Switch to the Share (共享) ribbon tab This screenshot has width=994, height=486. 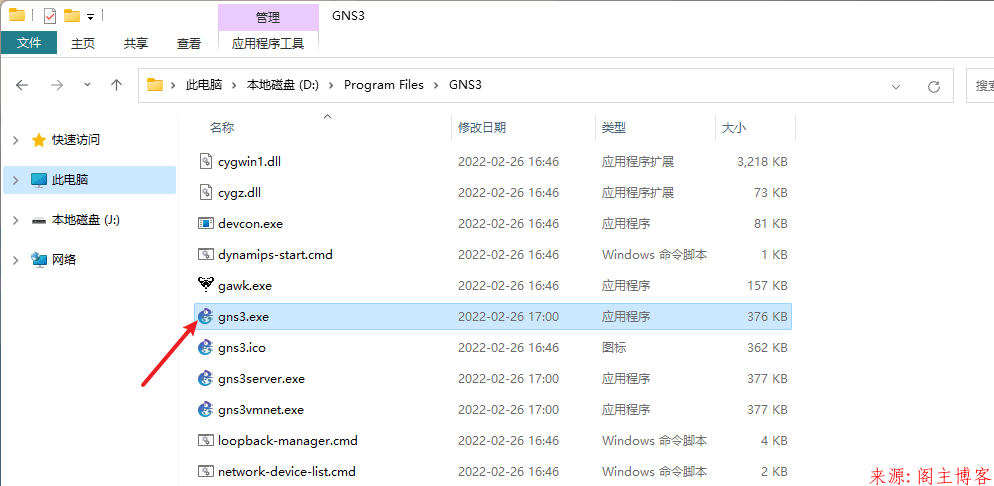click(136, 43)
